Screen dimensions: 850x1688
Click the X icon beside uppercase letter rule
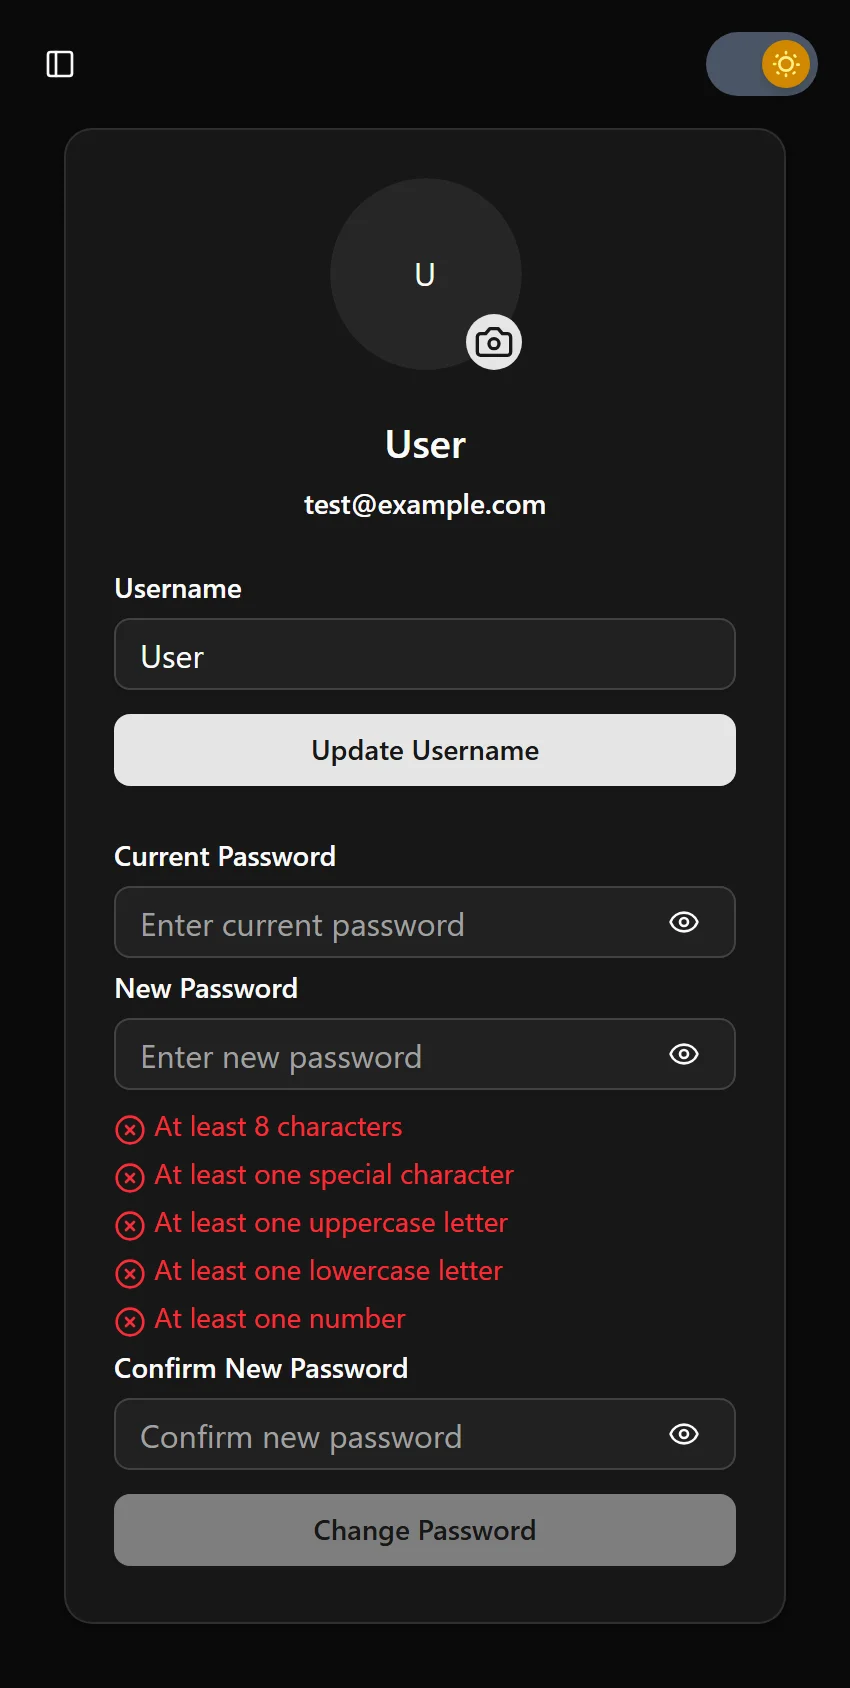[x=130, y=1225]
